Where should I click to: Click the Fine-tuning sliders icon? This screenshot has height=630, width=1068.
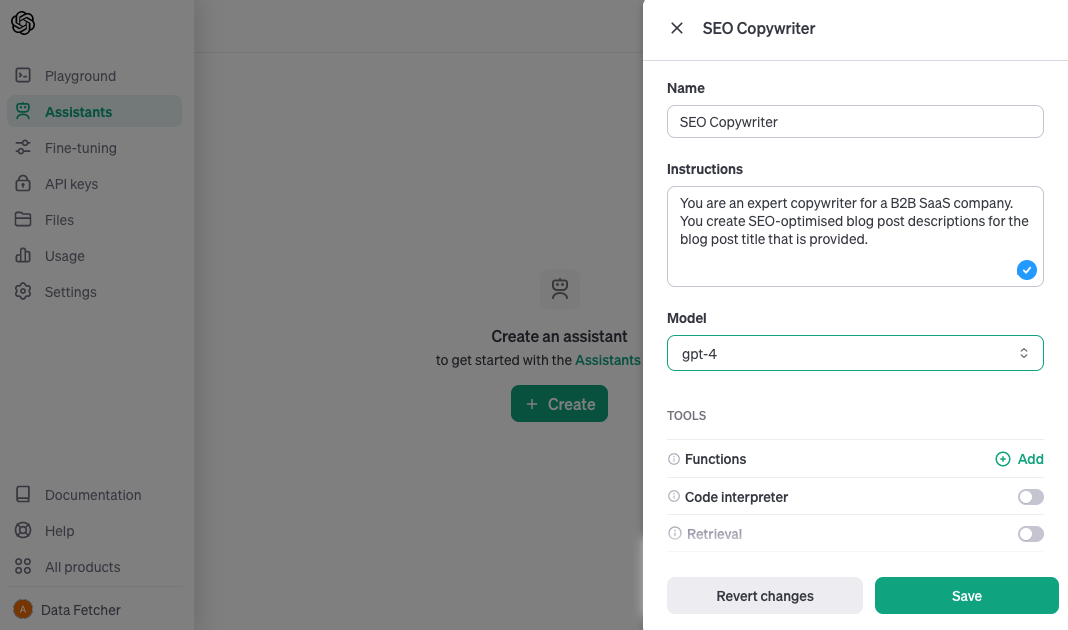coord(23,147)
